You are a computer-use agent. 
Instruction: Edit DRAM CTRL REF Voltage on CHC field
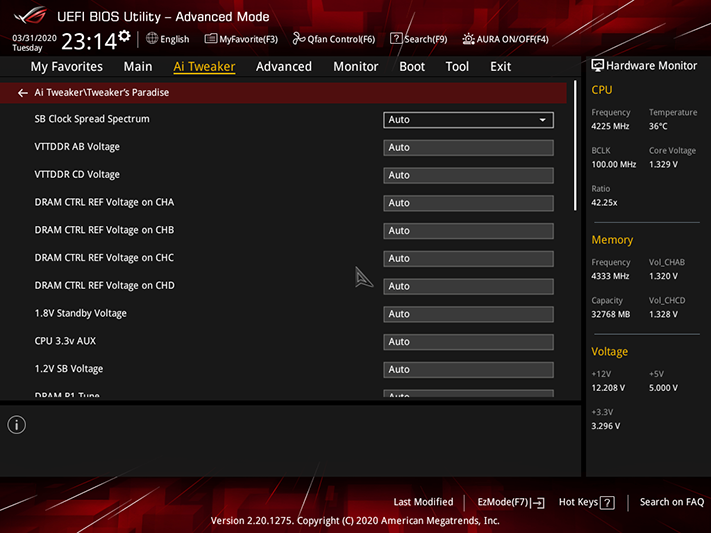[468, 259]
